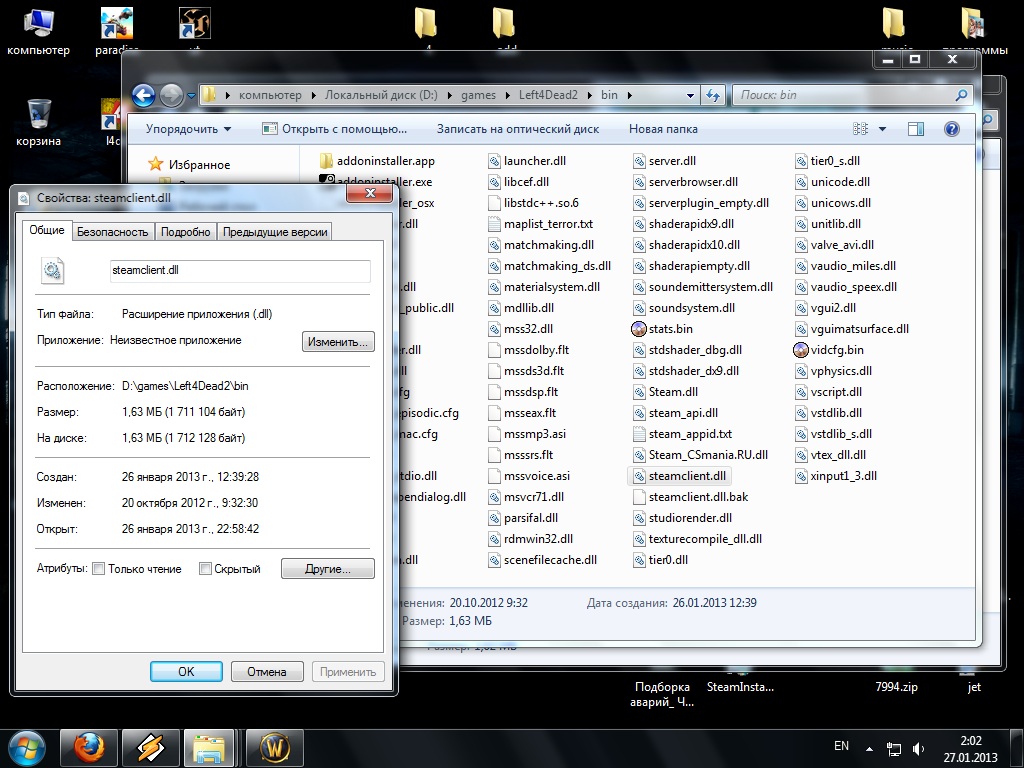The image size is (1024, 768).
Task: Check the 'Скрытый' attribute checkbox
Action: (205, 569)
